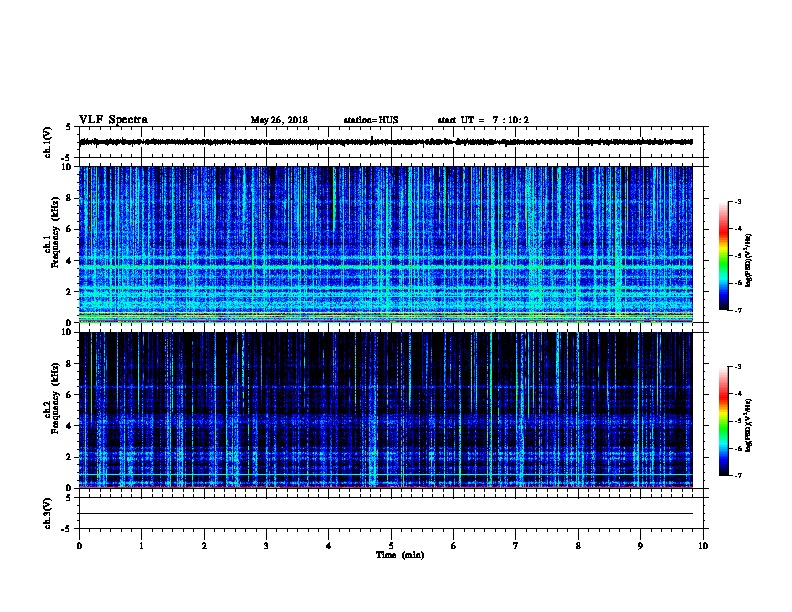
Task: Click the ch.2 Frequency (kHz) axis label
Action: pos(52,398)
